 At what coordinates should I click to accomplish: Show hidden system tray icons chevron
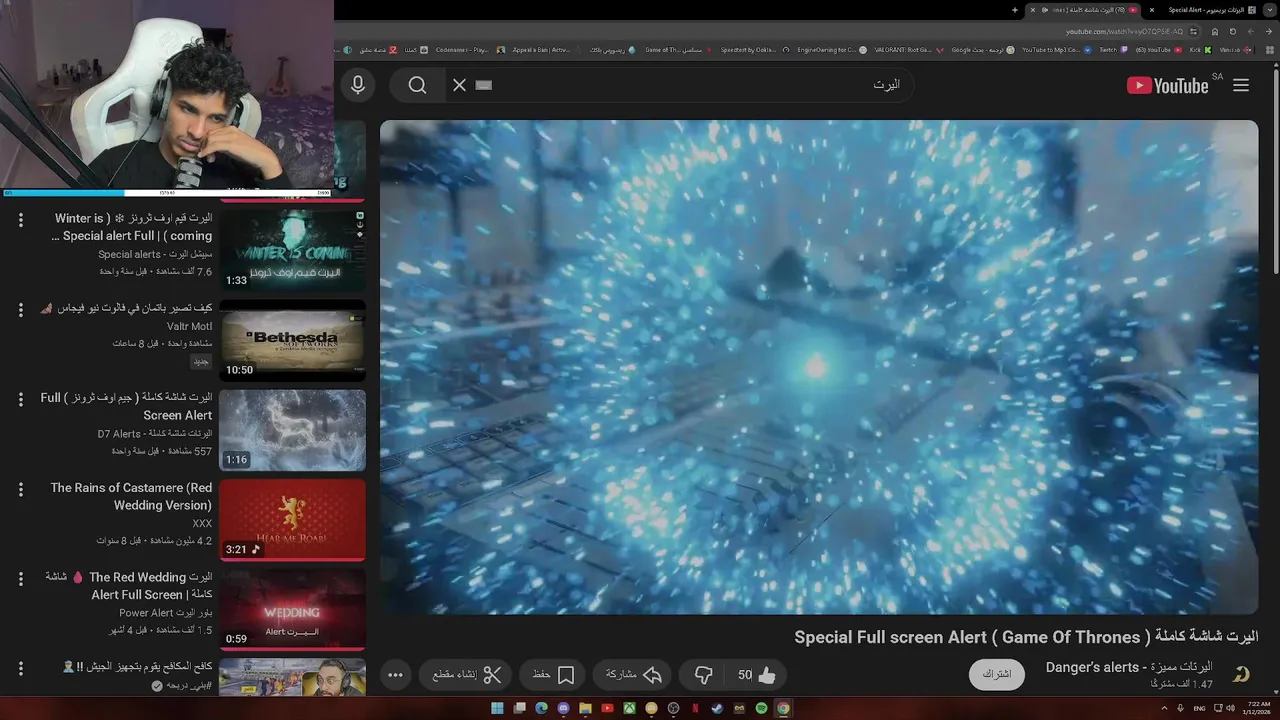click(x=1166, y=708)
